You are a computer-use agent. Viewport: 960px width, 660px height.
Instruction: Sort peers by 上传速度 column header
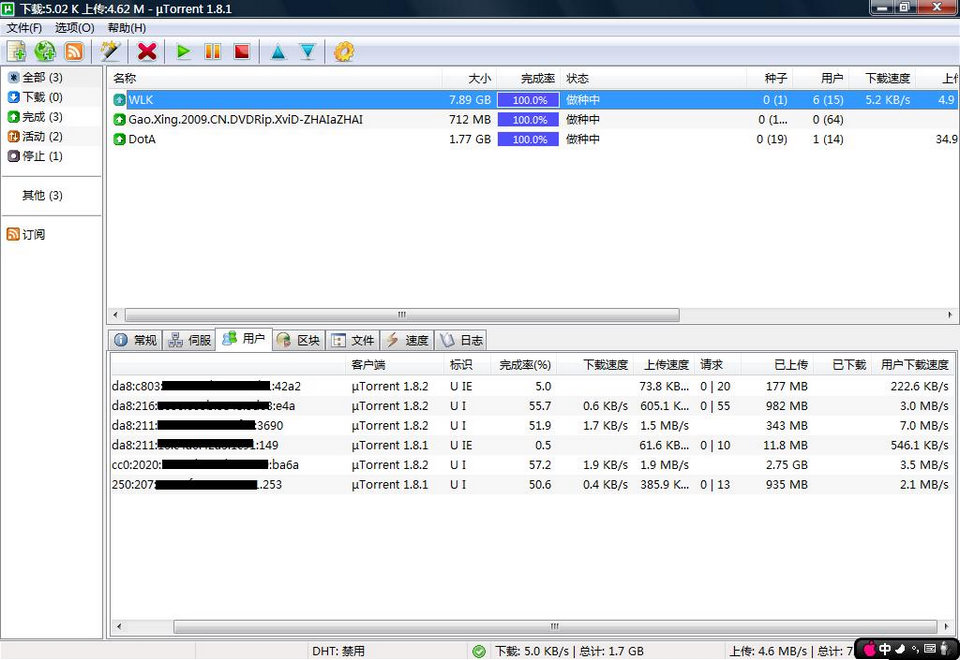click(x=665, y=365)
